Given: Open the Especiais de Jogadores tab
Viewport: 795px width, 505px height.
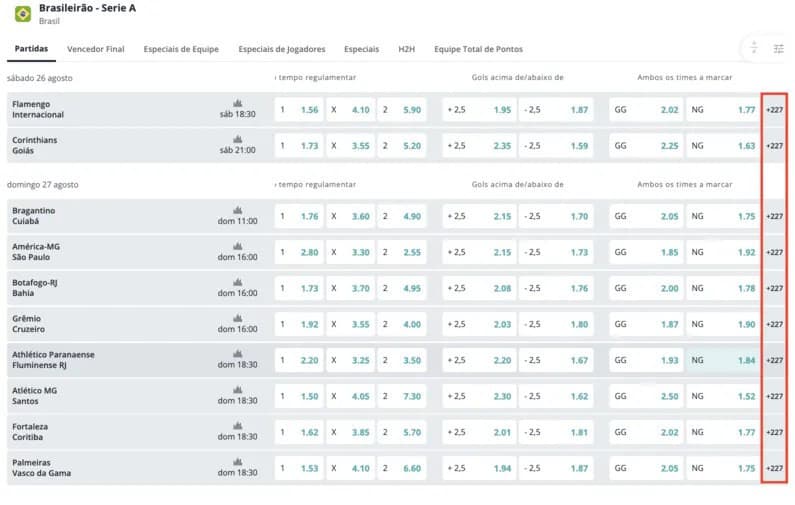Looking at the screenshot, I should 282,49.
